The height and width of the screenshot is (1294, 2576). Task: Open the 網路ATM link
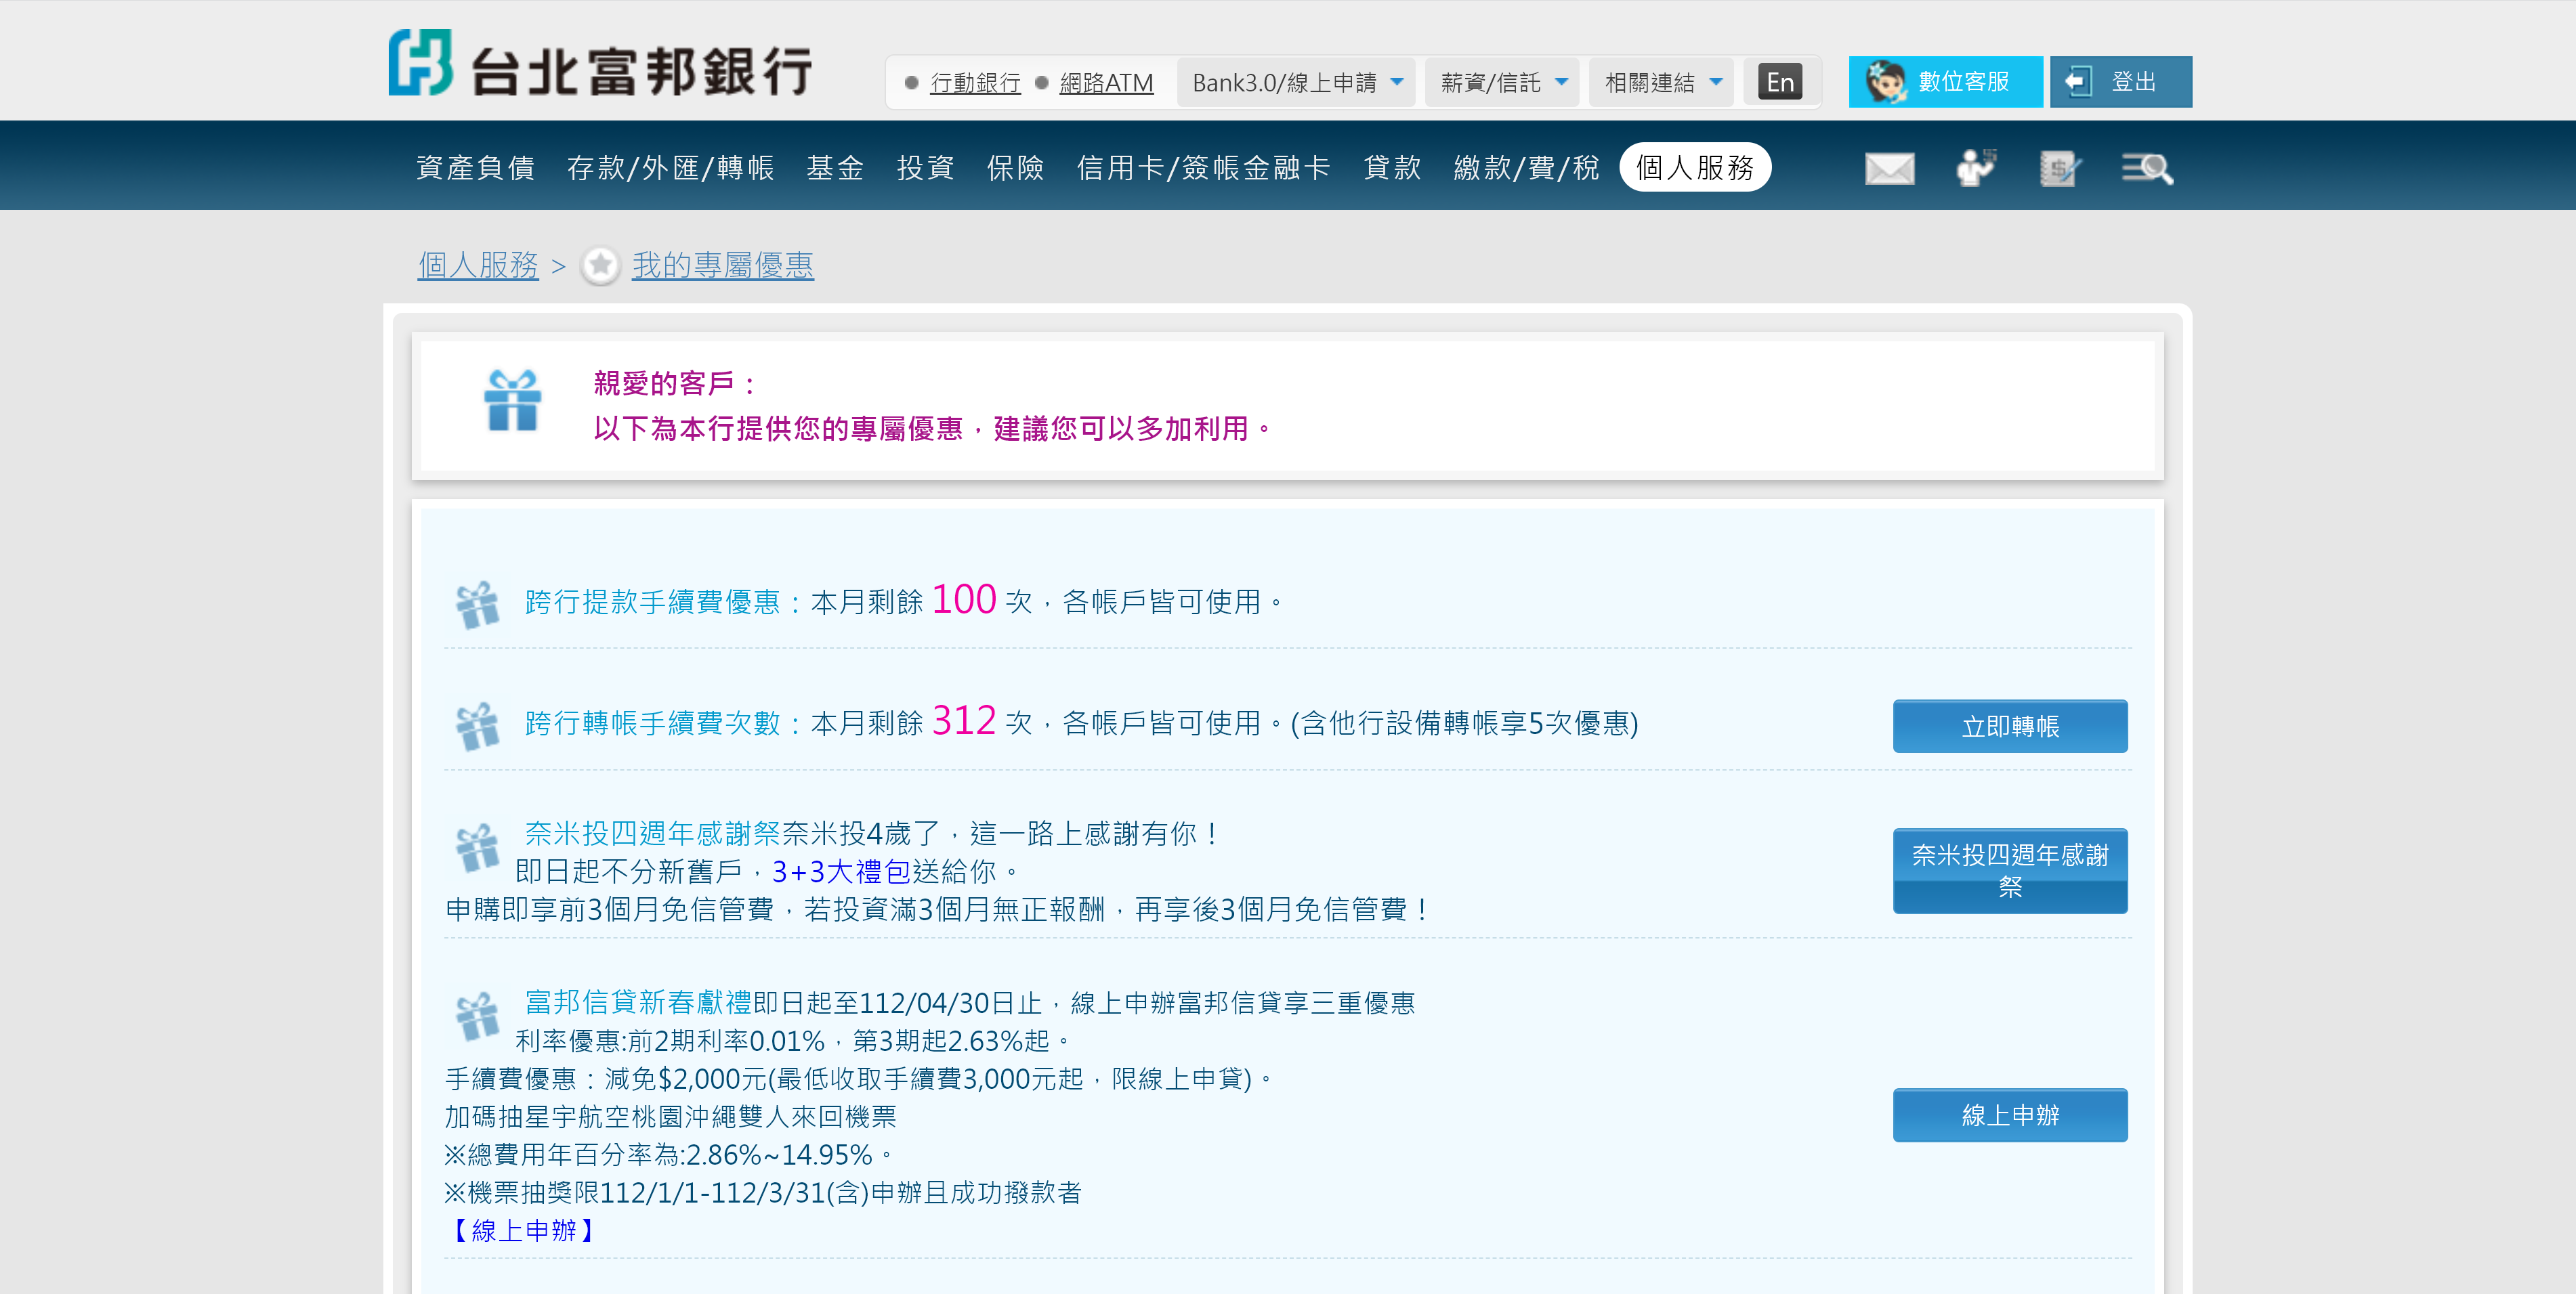[x=1106, y=83]
